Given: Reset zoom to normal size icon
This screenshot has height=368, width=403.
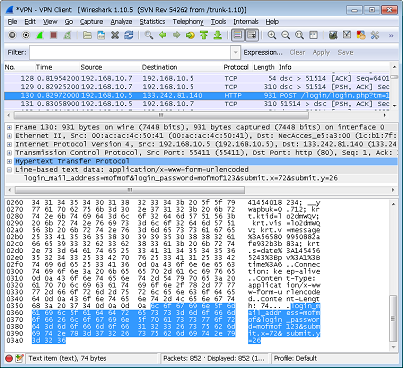Looking at the screenshot, I should click(299, 35).
